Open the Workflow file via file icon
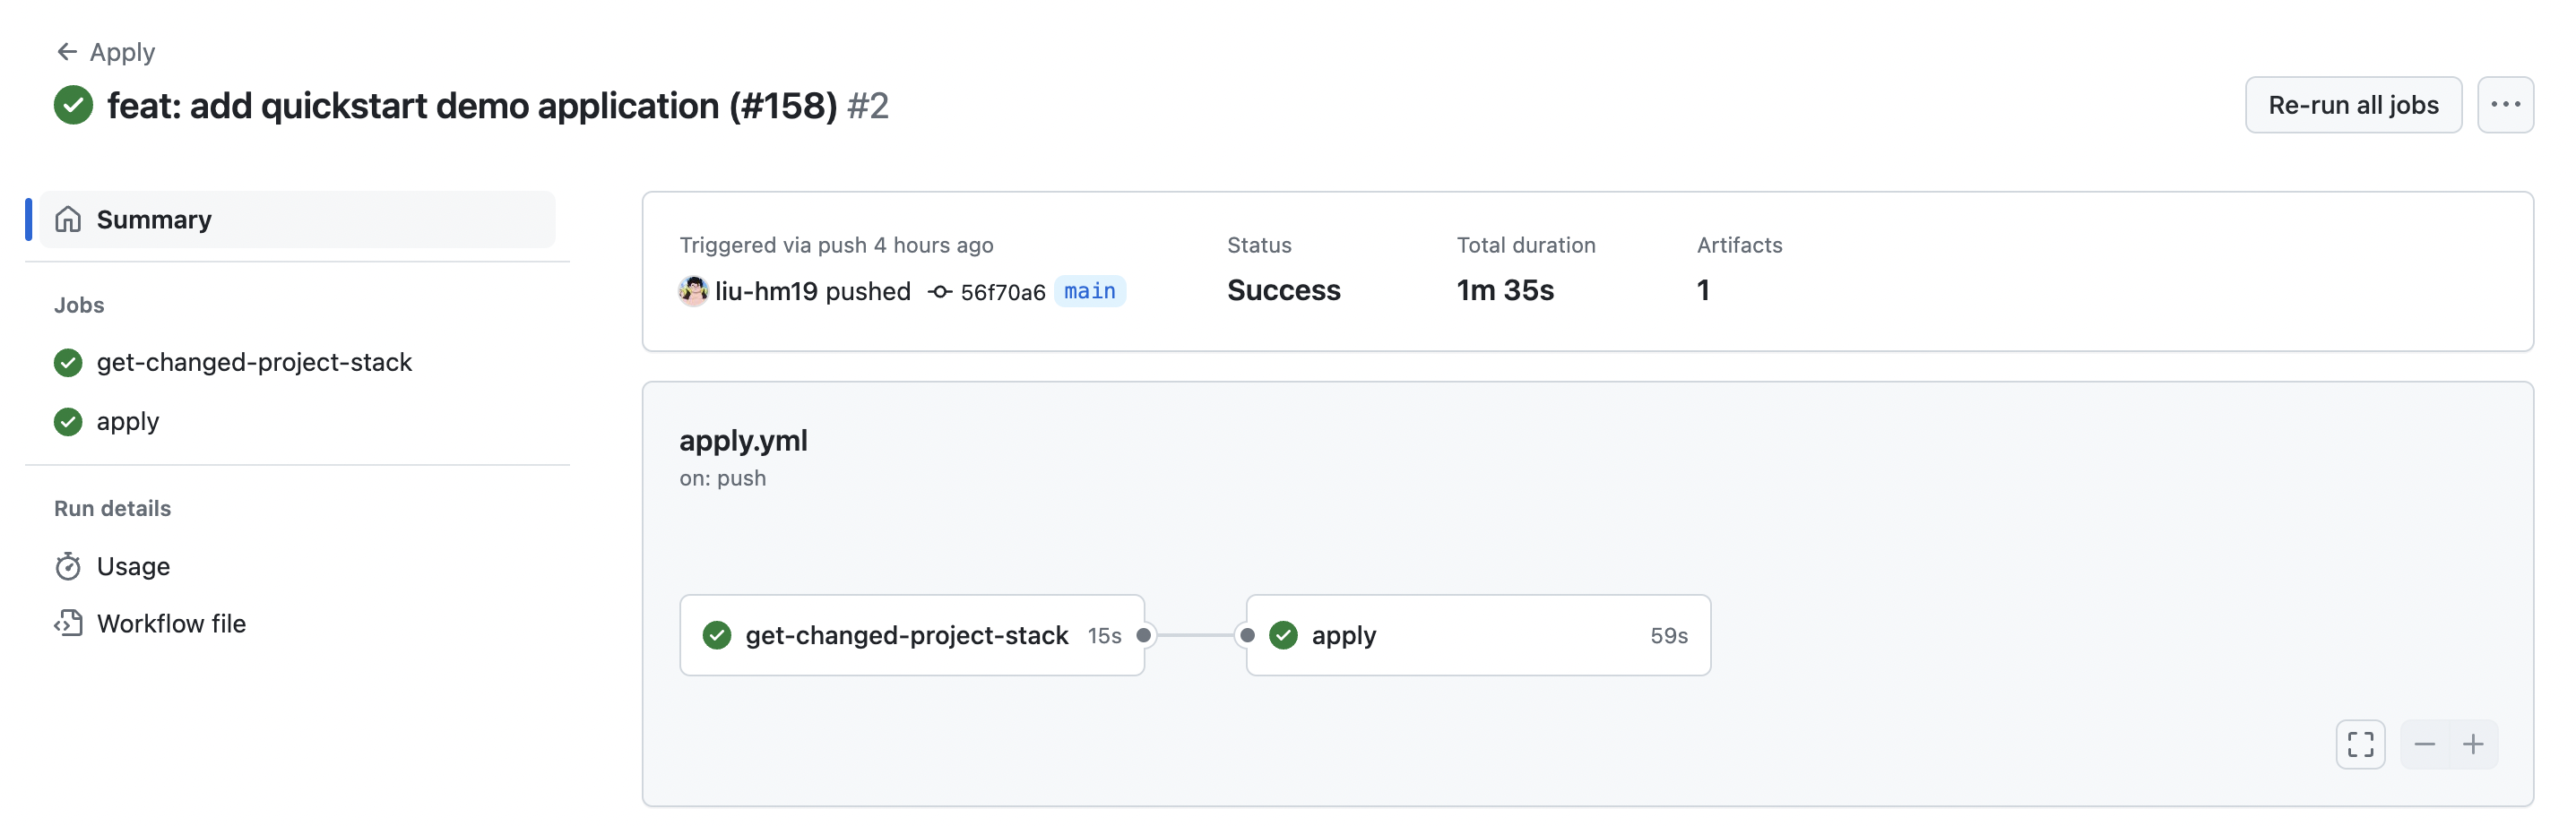This screenshot has width=2576, height=826. [x=68, y=623]
